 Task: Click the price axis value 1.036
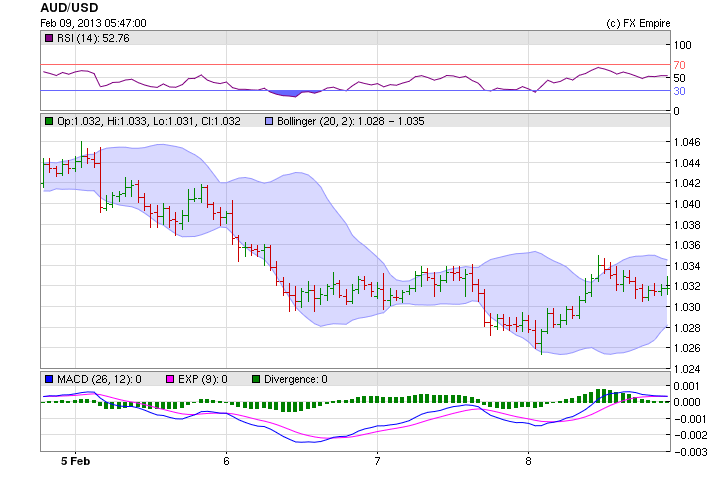click(x=687, y=245)
